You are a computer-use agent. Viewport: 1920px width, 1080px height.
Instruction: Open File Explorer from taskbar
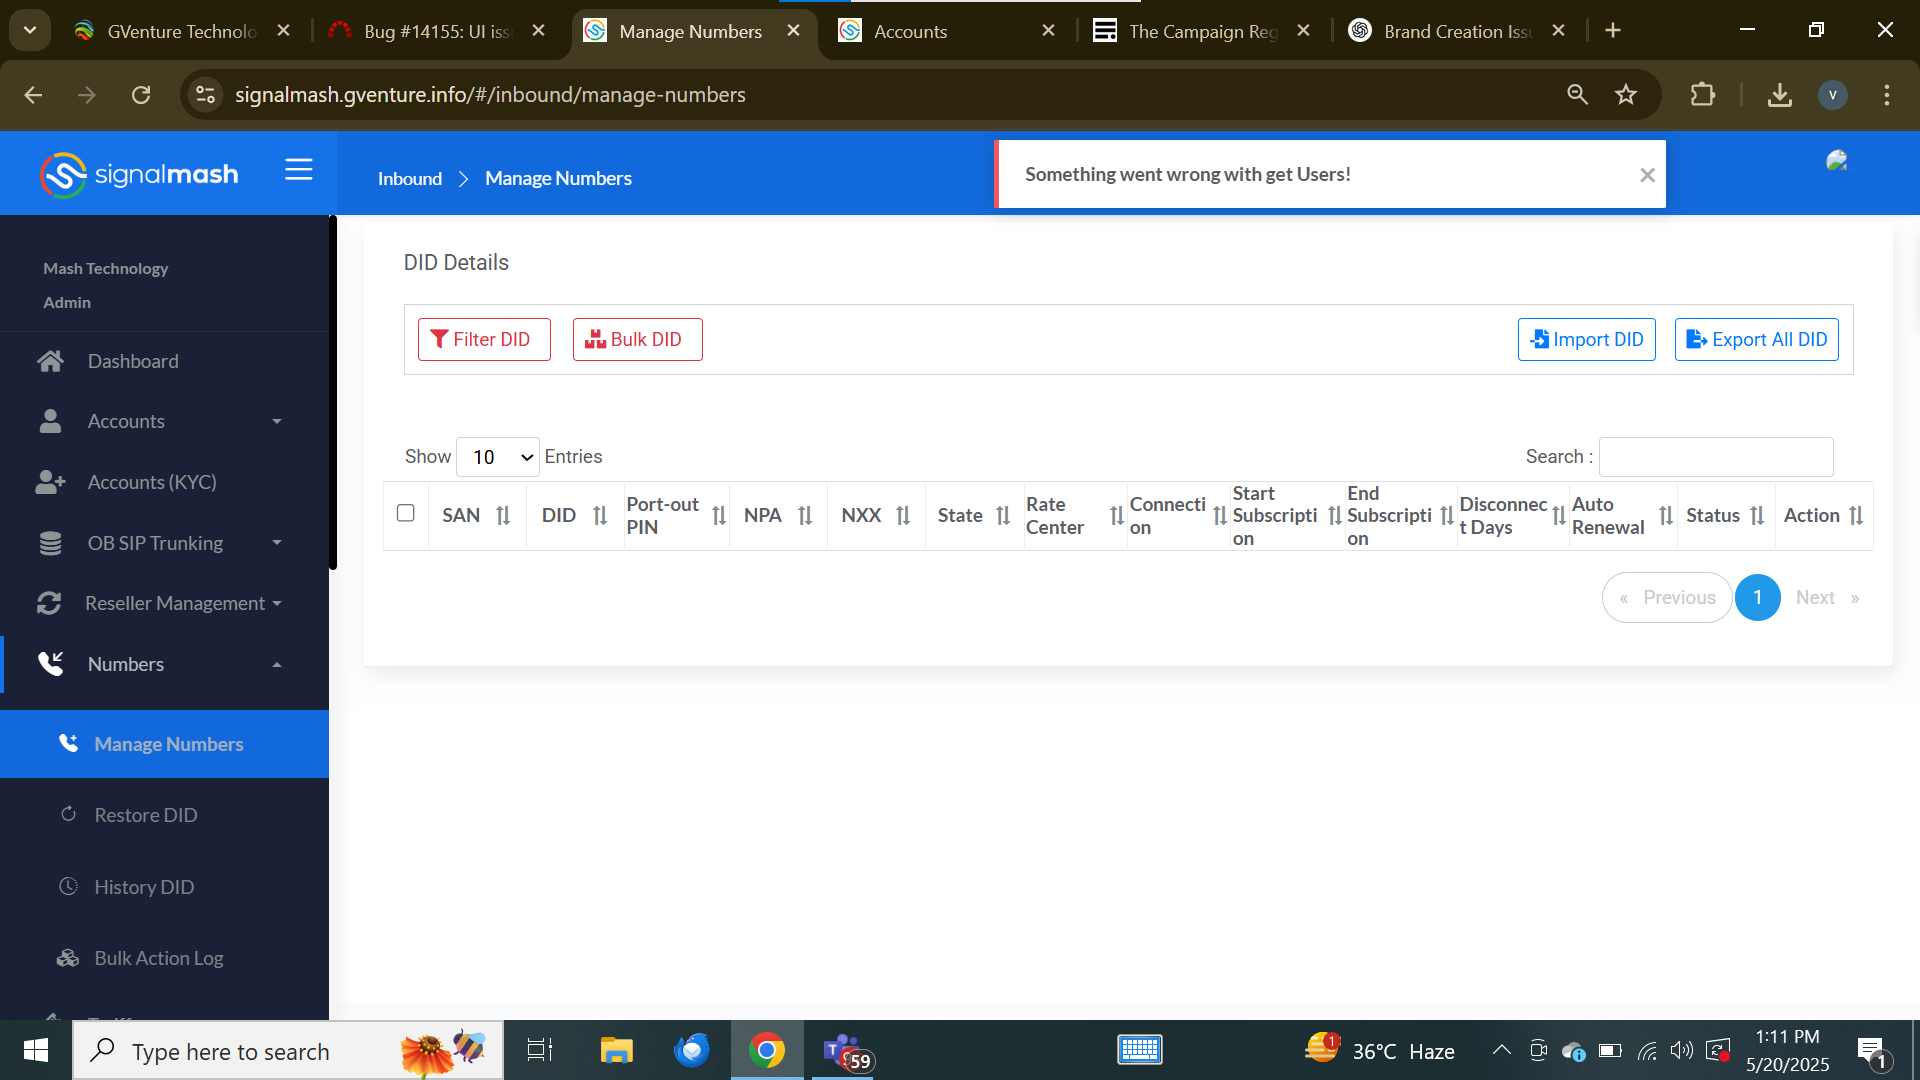tap(617, 1051)
